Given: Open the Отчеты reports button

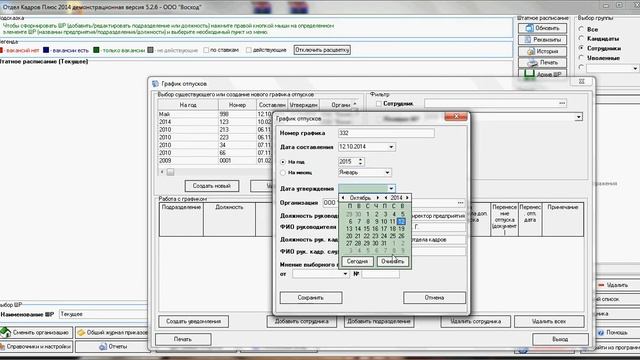Looking at the screenshot, I should [112, 347].
